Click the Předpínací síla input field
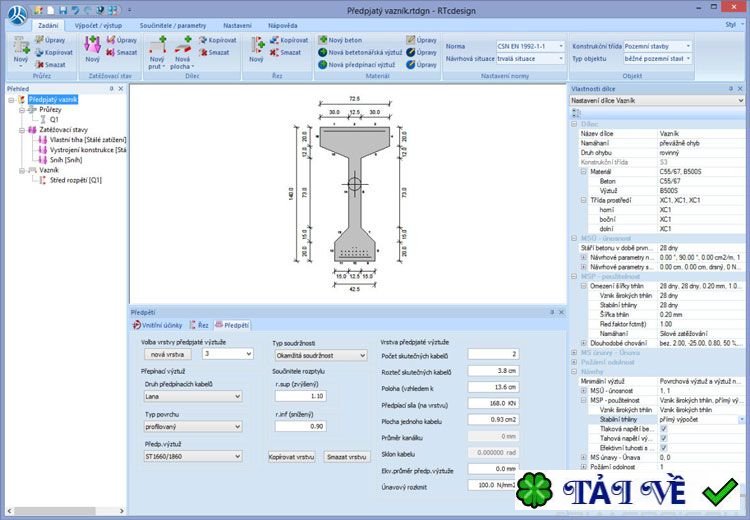 (x=484, y=405)
